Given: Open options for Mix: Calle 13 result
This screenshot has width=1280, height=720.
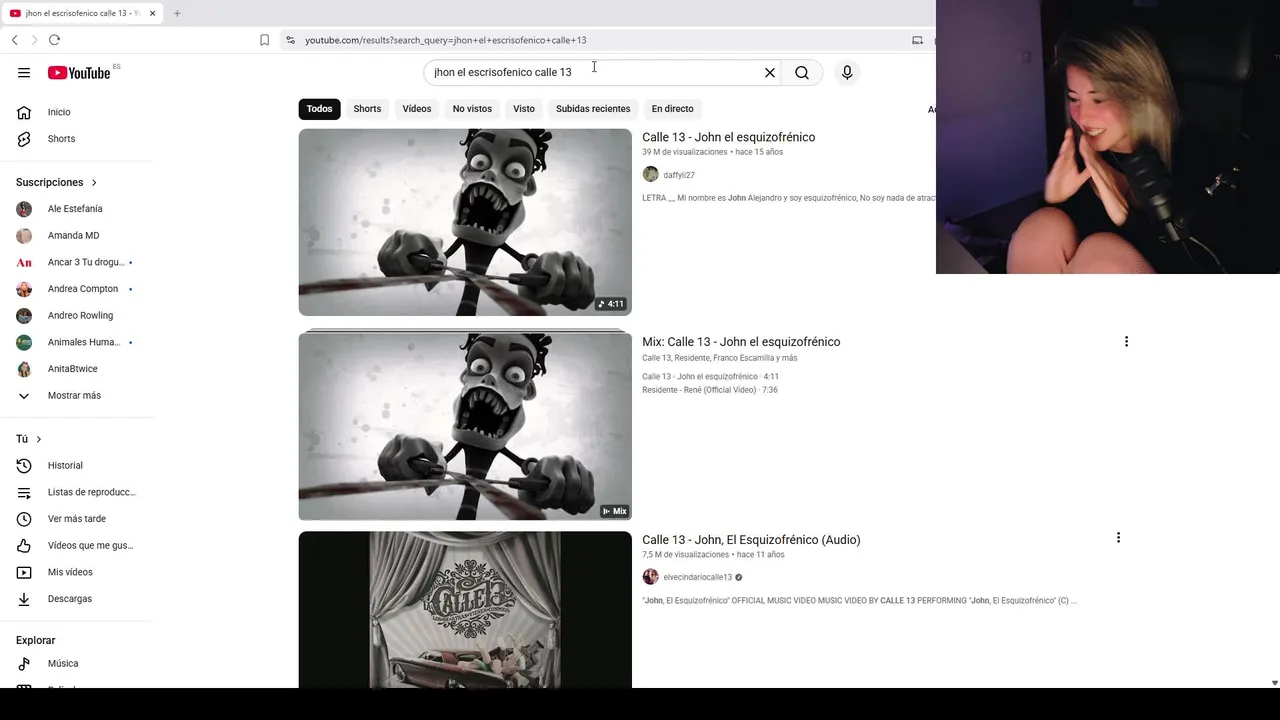Looking at the screenshot, I should click(x=1126, y=341).
